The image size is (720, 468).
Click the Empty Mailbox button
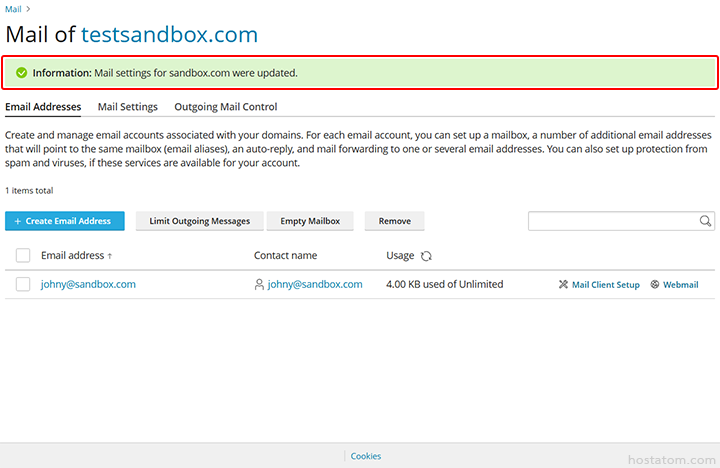[310, 221]
